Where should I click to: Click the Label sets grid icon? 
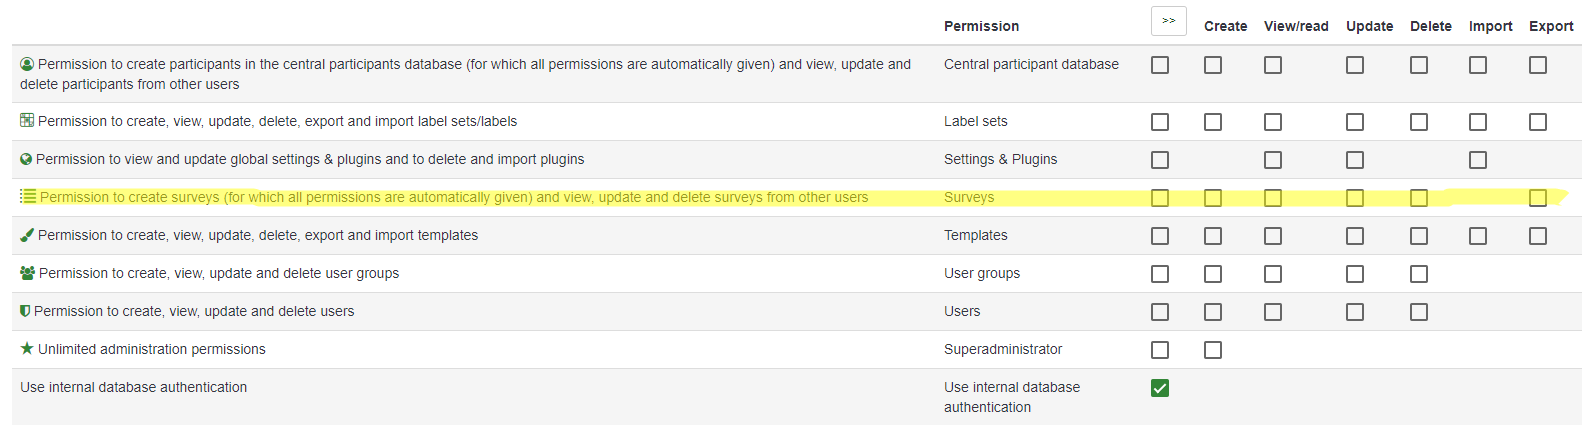(27, 121)
